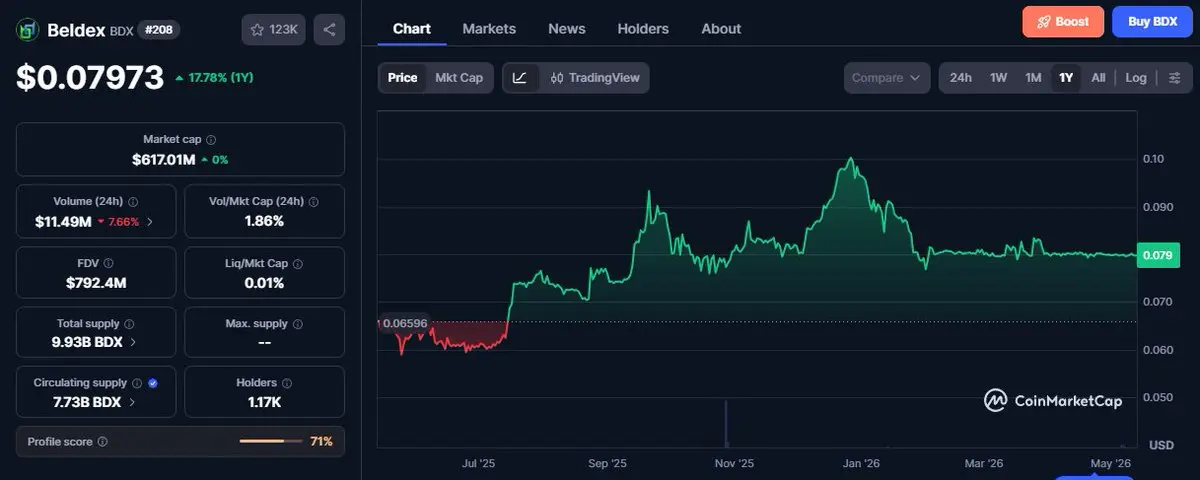The height and width of the screenshot is (480, 1200).
Task: Open the Compare dropdown
Action: 887,78
